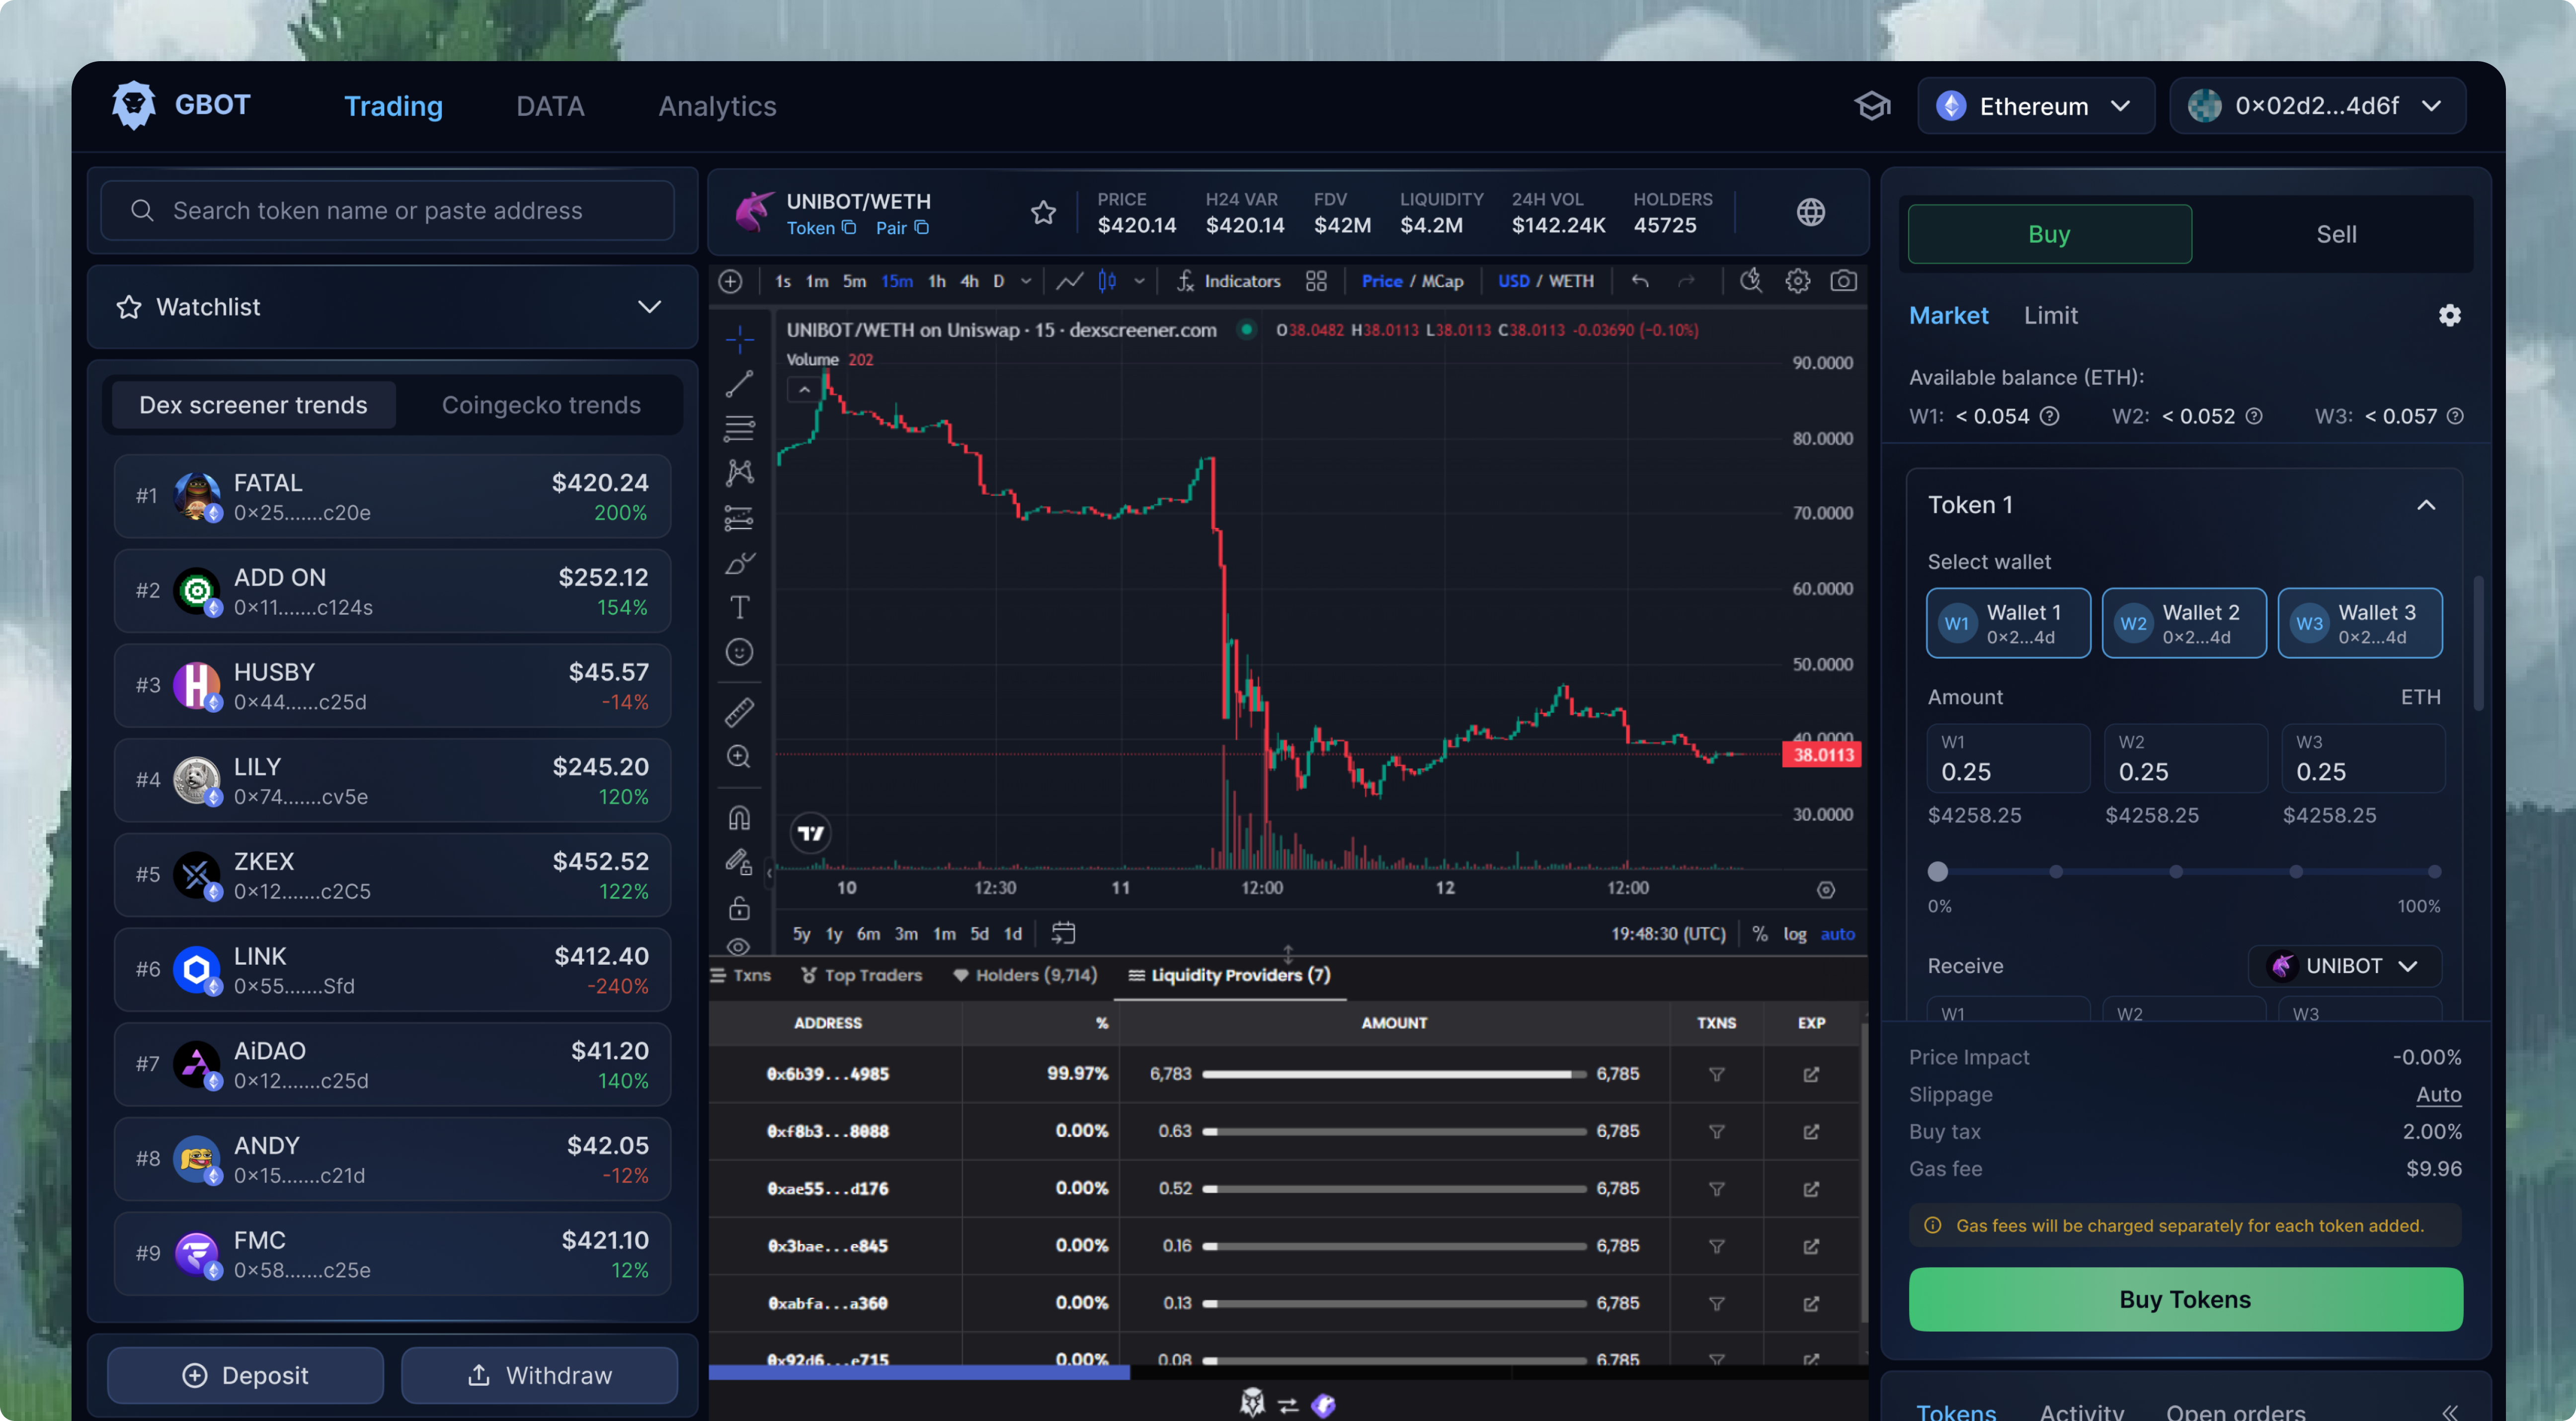Toggle Wallet 2 selection
Screen dimensions: 2576x1421
coord(2184,623)
